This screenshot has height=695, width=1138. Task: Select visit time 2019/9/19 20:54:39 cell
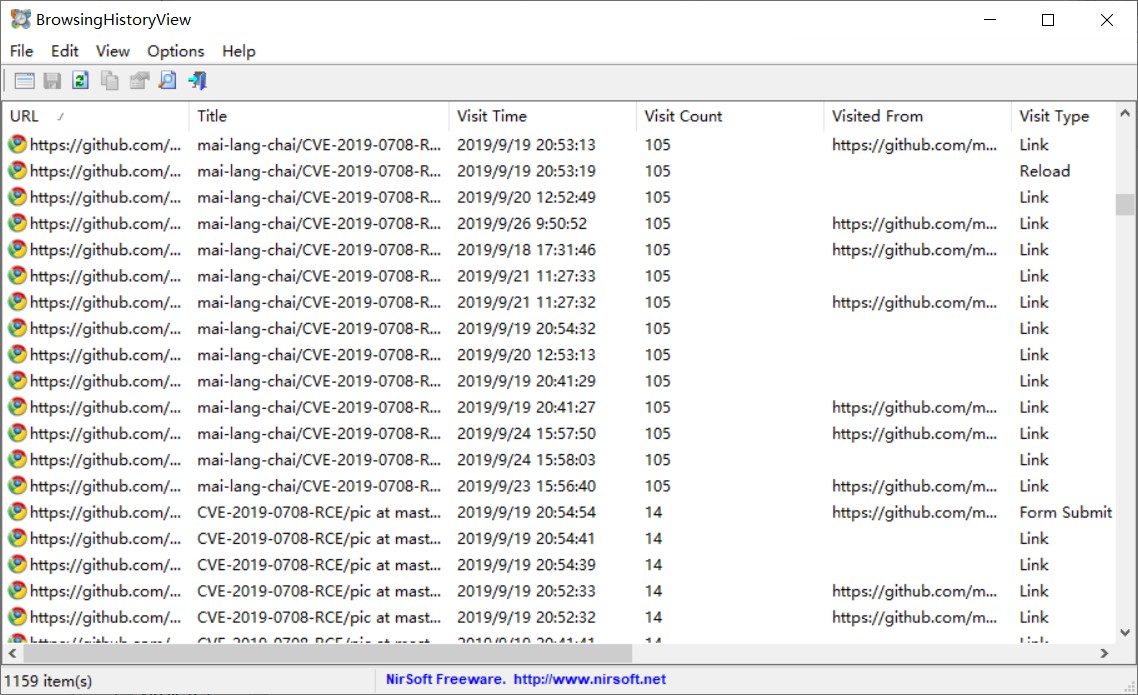[526, 564]
